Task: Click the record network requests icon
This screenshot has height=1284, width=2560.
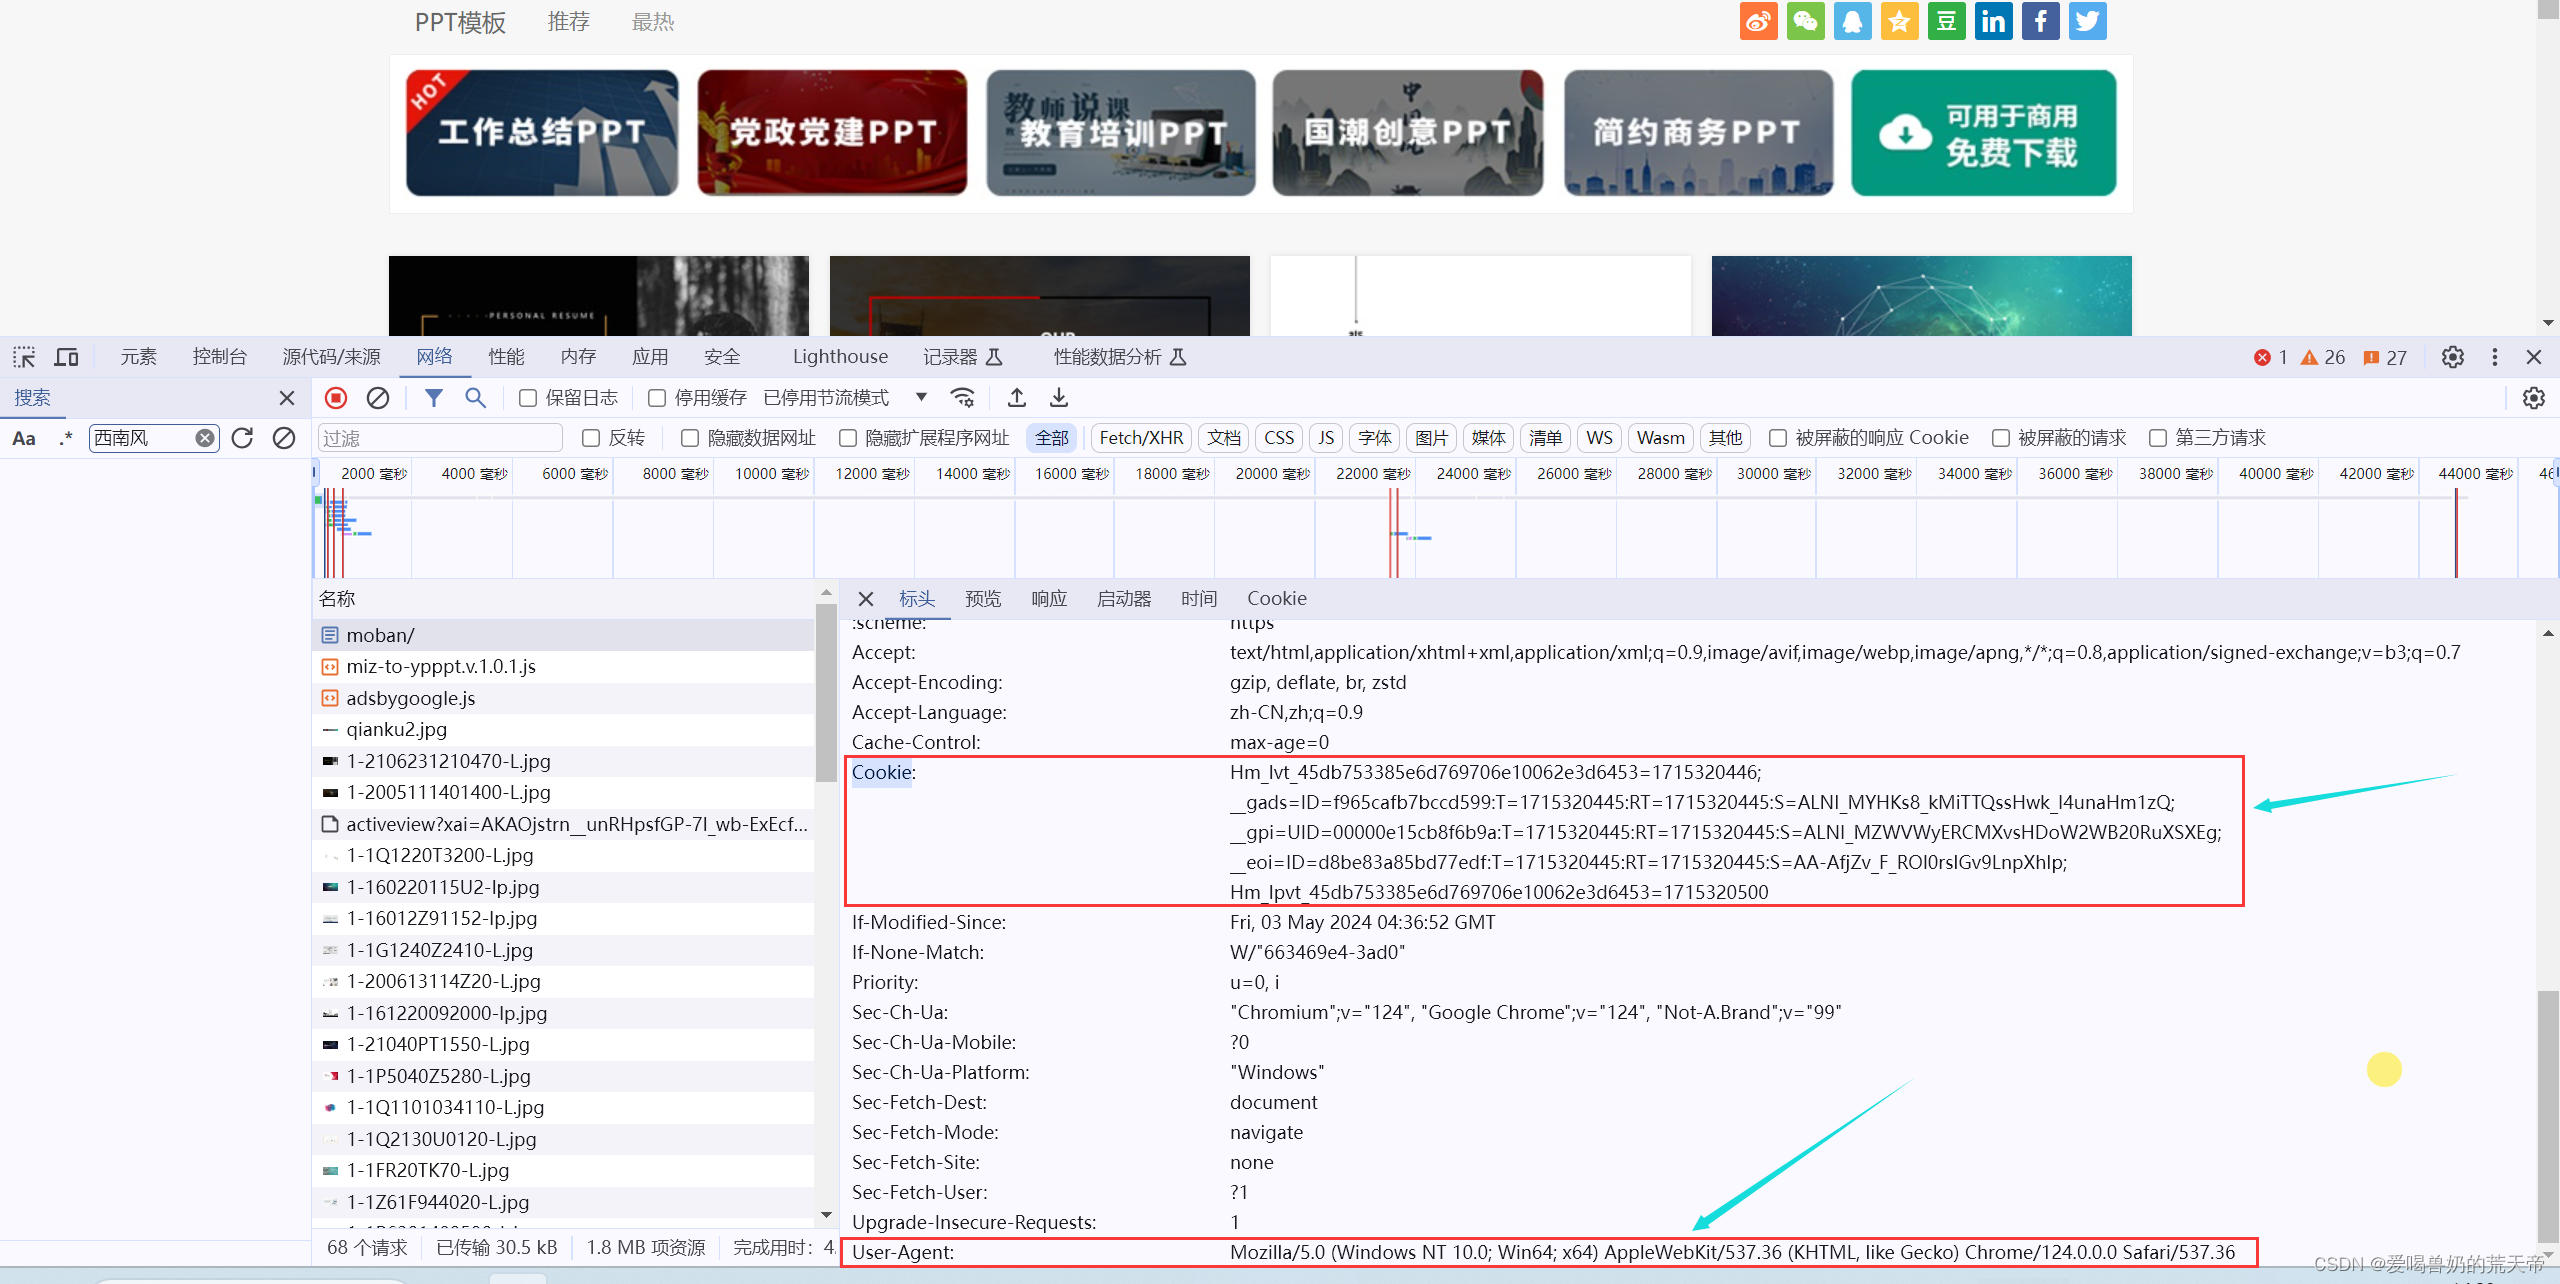Action: tap(336, 396)
